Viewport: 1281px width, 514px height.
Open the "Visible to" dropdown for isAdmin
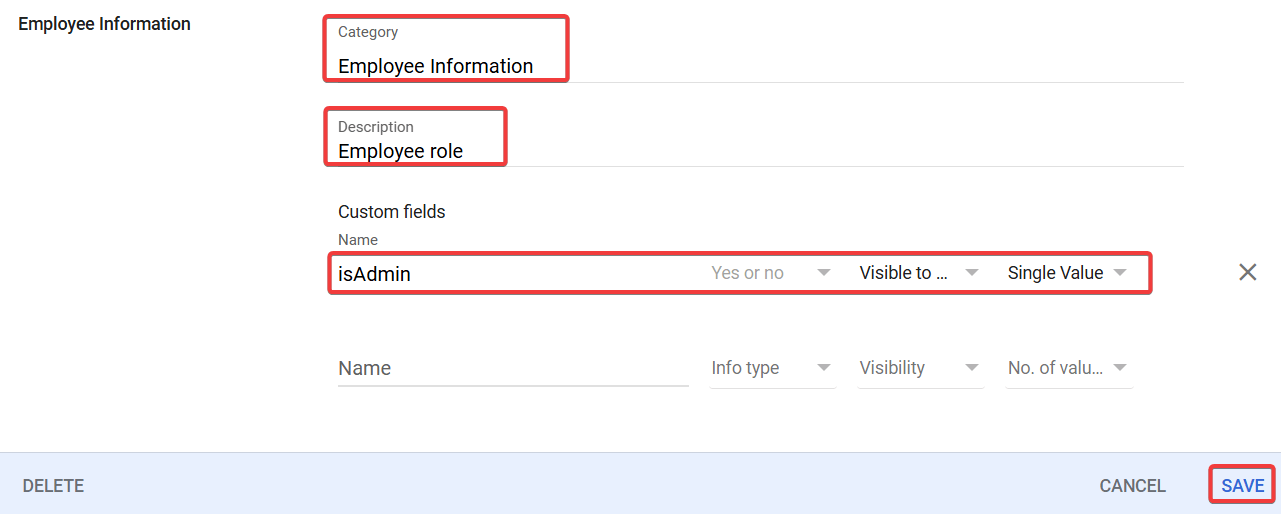point(918,273)
